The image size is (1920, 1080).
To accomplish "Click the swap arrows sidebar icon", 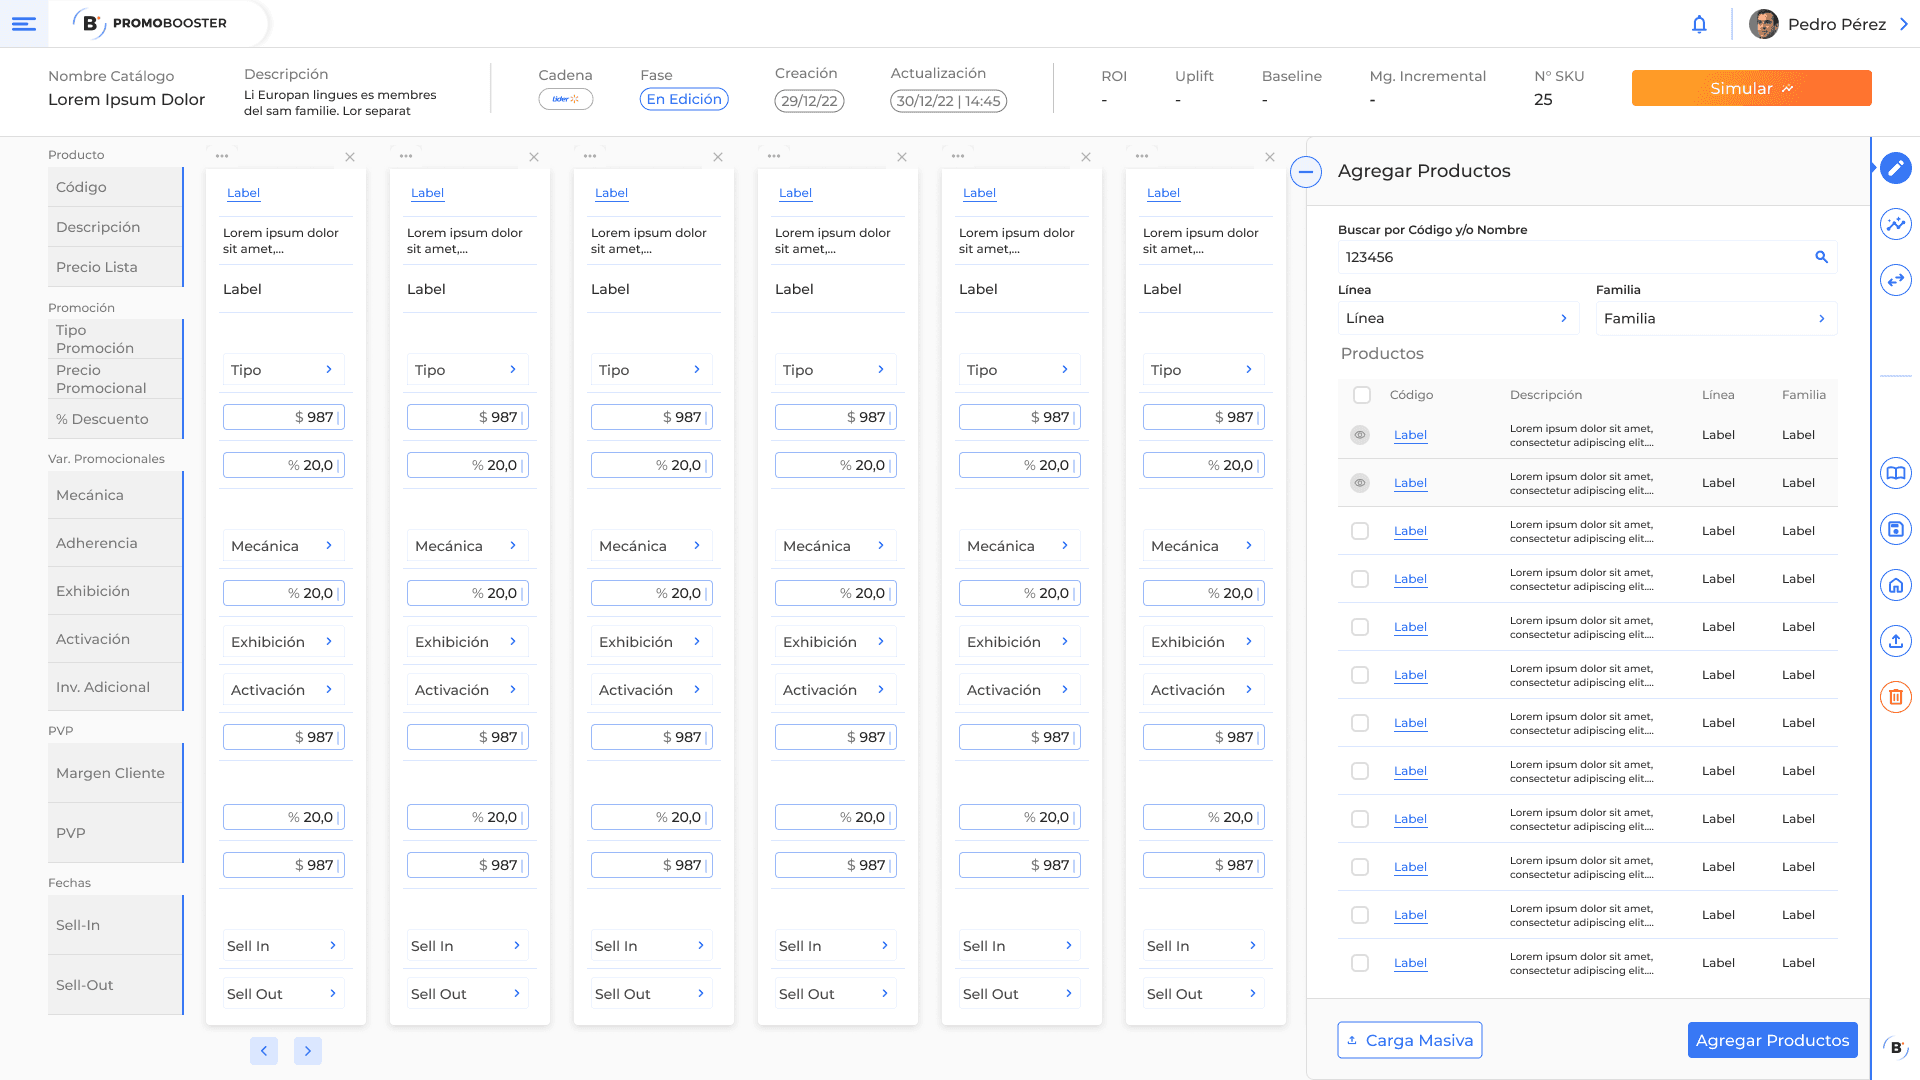I will click(1895, 280).
